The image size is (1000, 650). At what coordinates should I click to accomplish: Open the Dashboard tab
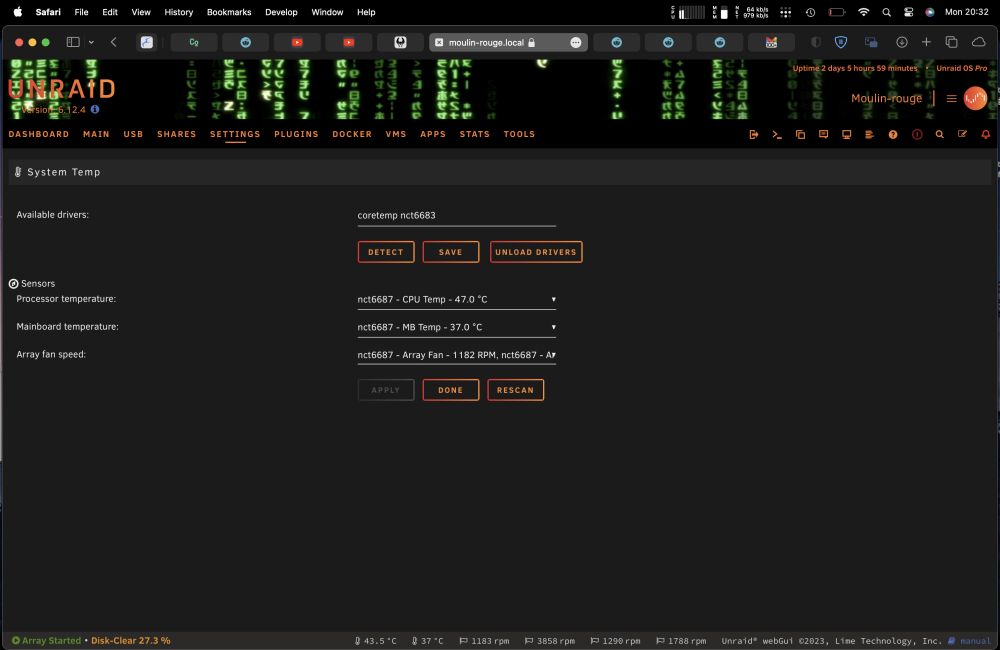pyautogui.click(x=39, y=134)
